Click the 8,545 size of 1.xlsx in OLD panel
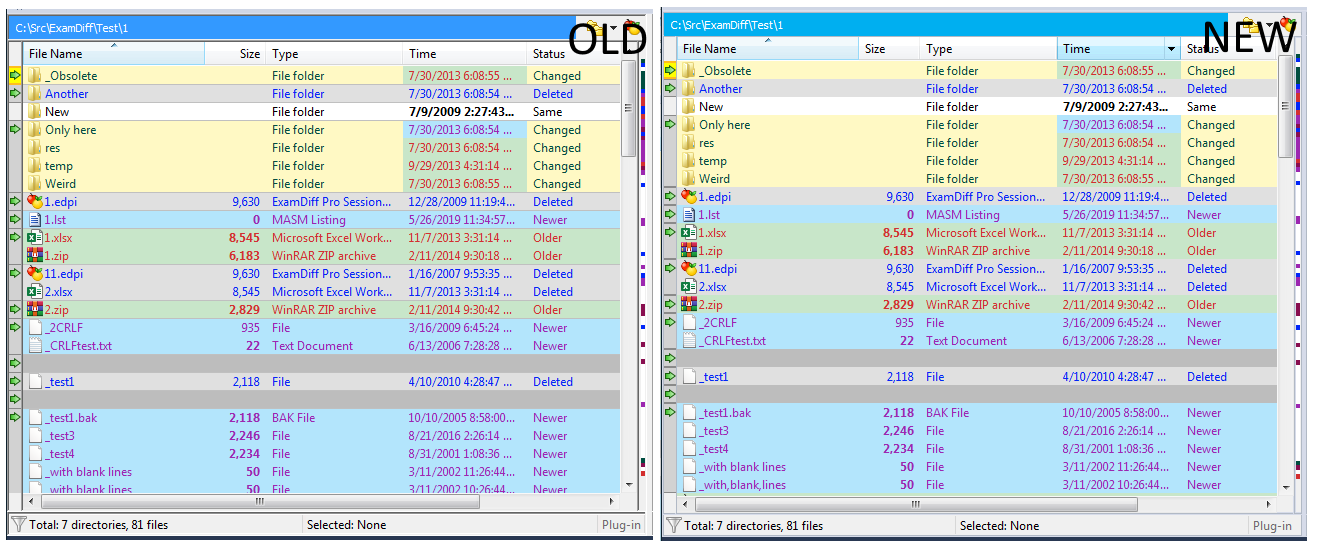The width and height of the screenshot is (1317, 545). point(244,238)
